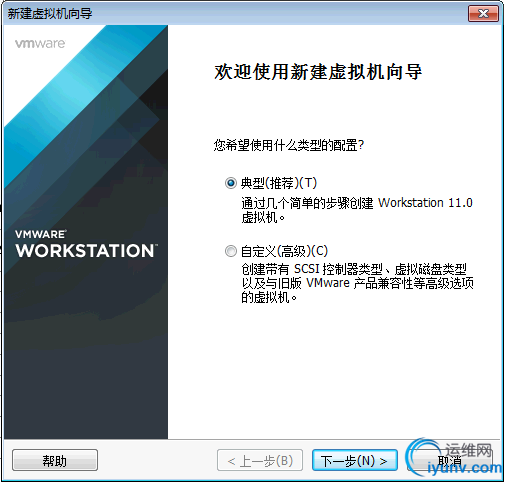This screenshot has height=484, width=508.
Task: Select the 典型(推荐)(T) radio button
Action: [230, 183]
